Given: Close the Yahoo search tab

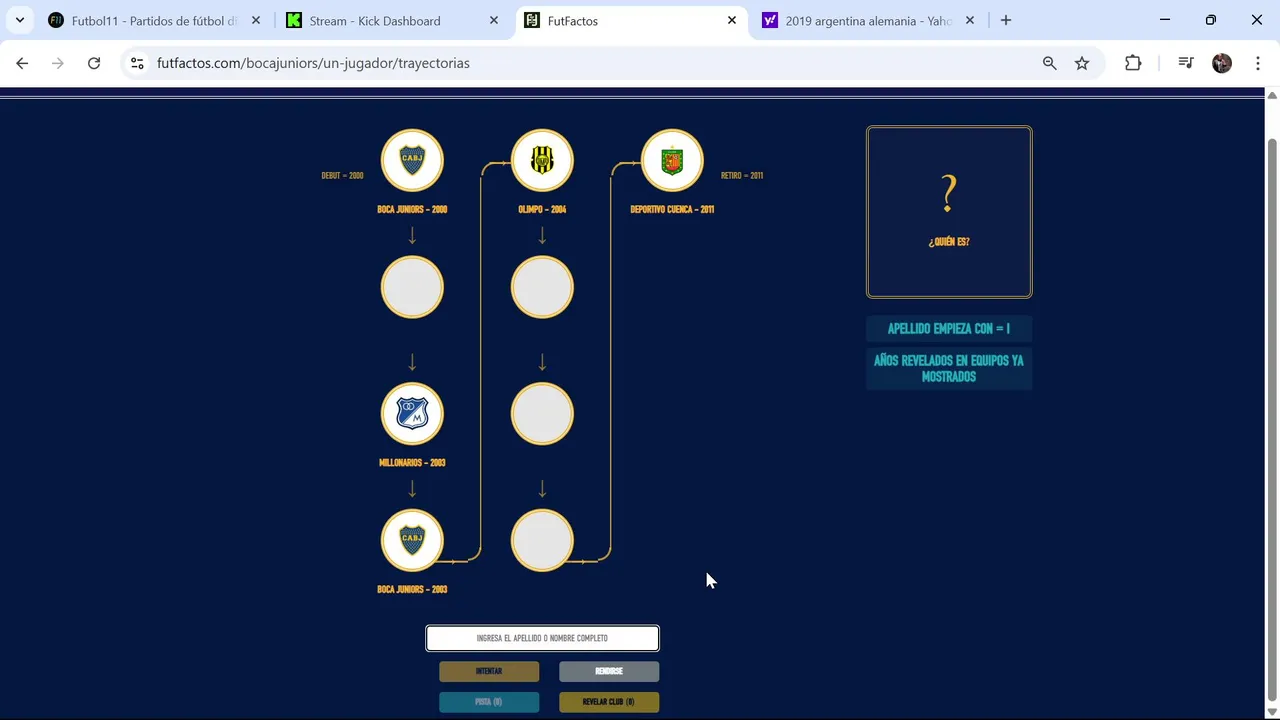Looking at the screenshot, I should (x=970, y=21).
